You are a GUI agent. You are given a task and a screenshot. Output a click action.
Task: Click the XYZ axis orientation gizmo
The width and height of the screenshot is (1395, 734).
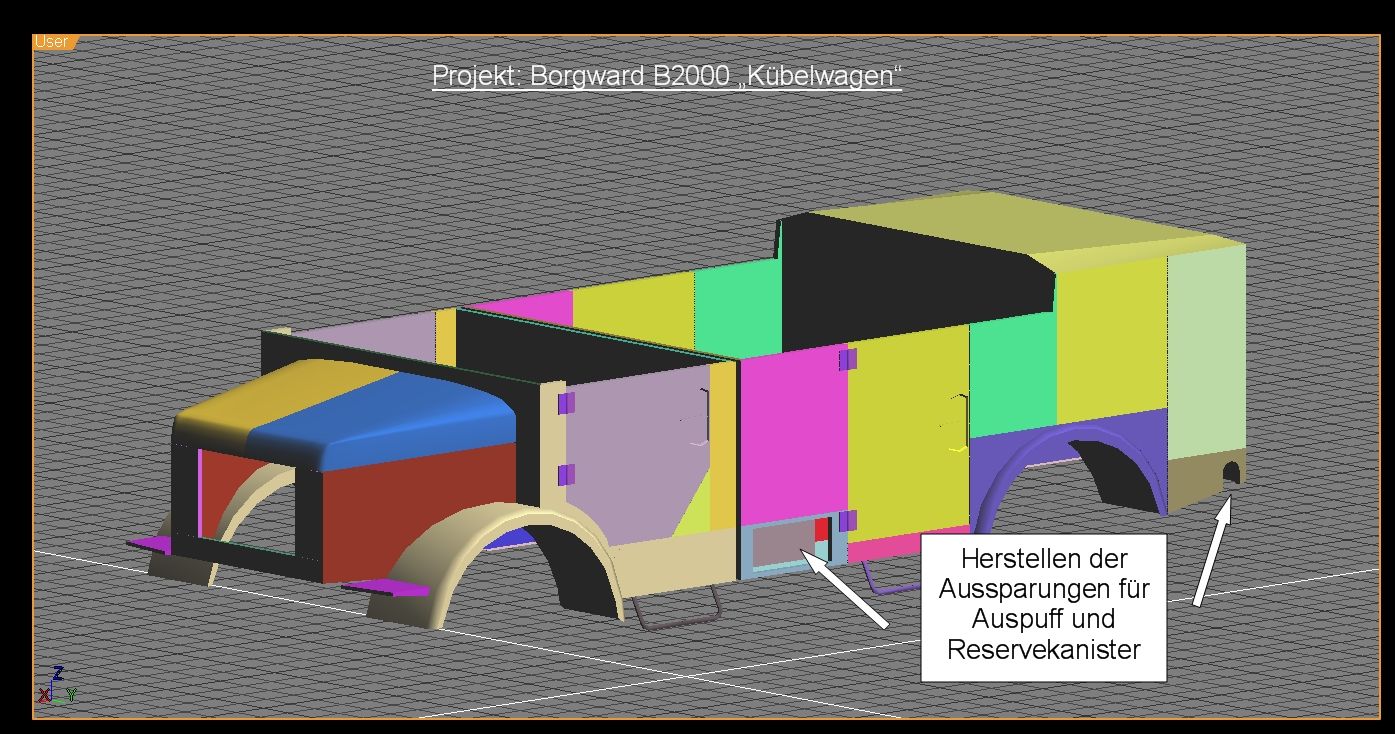tap(57, 687)
